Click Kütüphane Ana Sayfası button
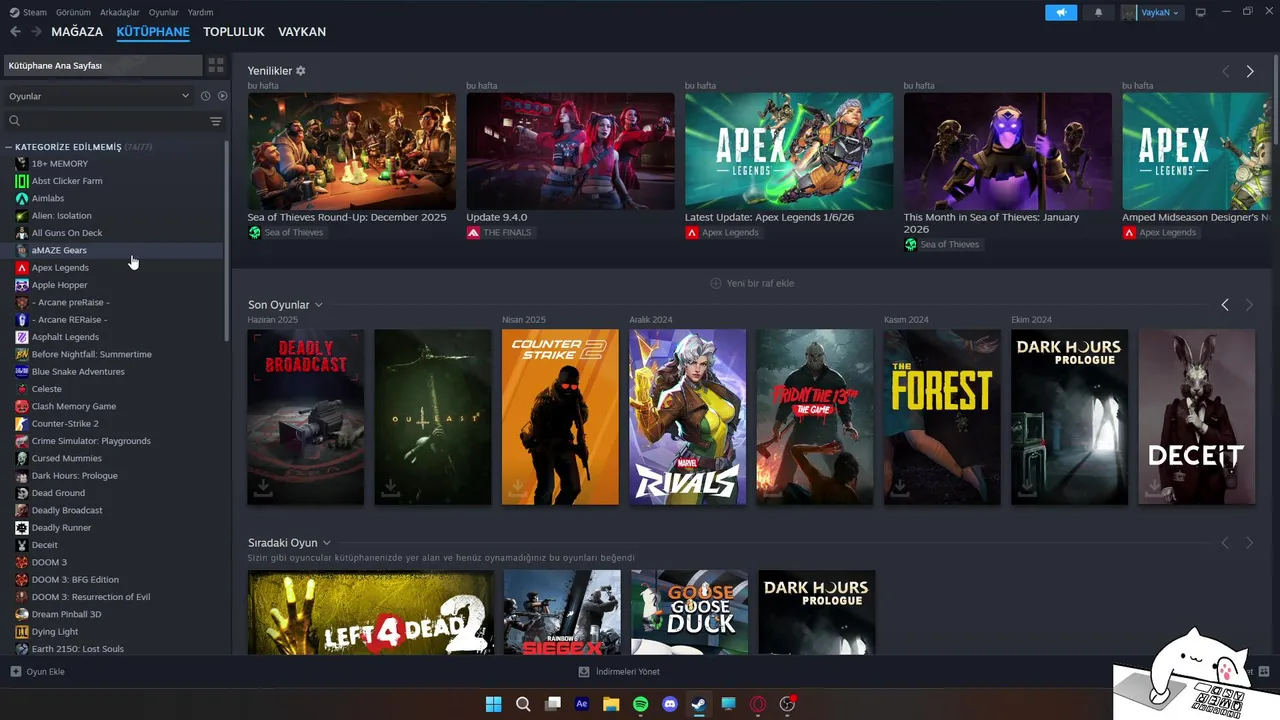The width and height of the screenshot is (1280, 720). (102, 65)
